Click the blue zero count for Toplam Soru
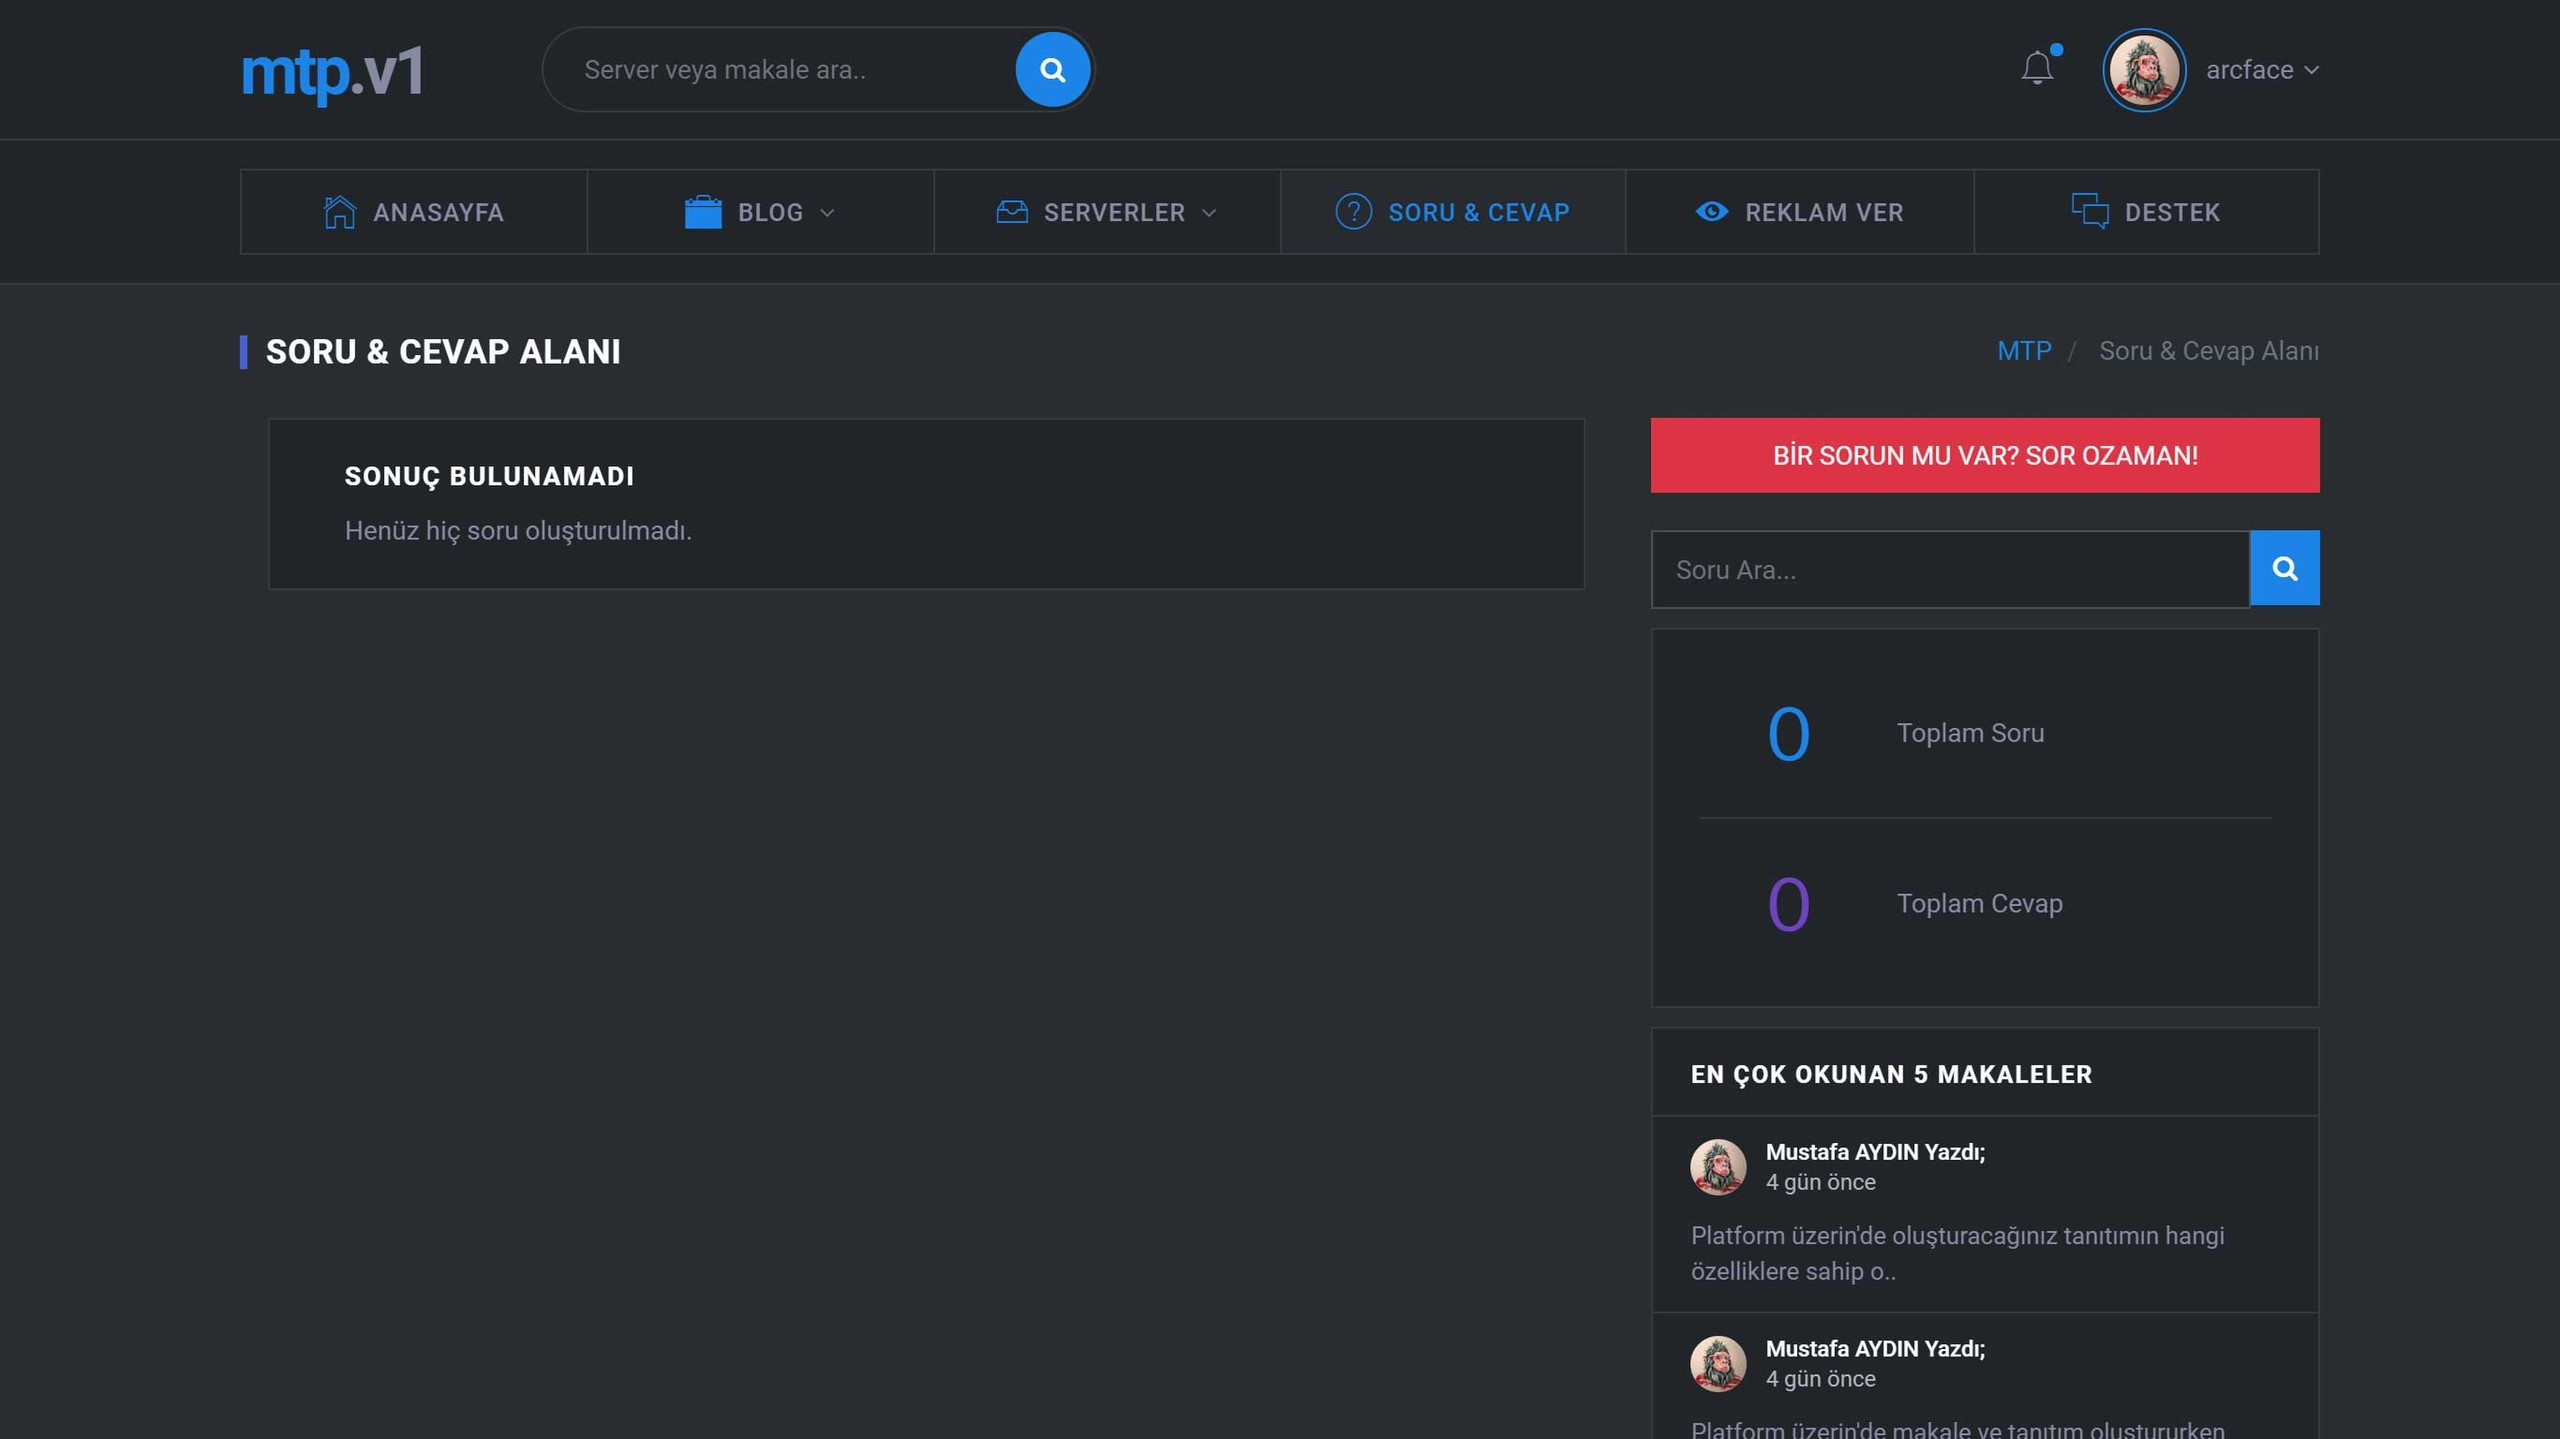Viewport: 2560px width, 1439px height. tap(1788, 734)
